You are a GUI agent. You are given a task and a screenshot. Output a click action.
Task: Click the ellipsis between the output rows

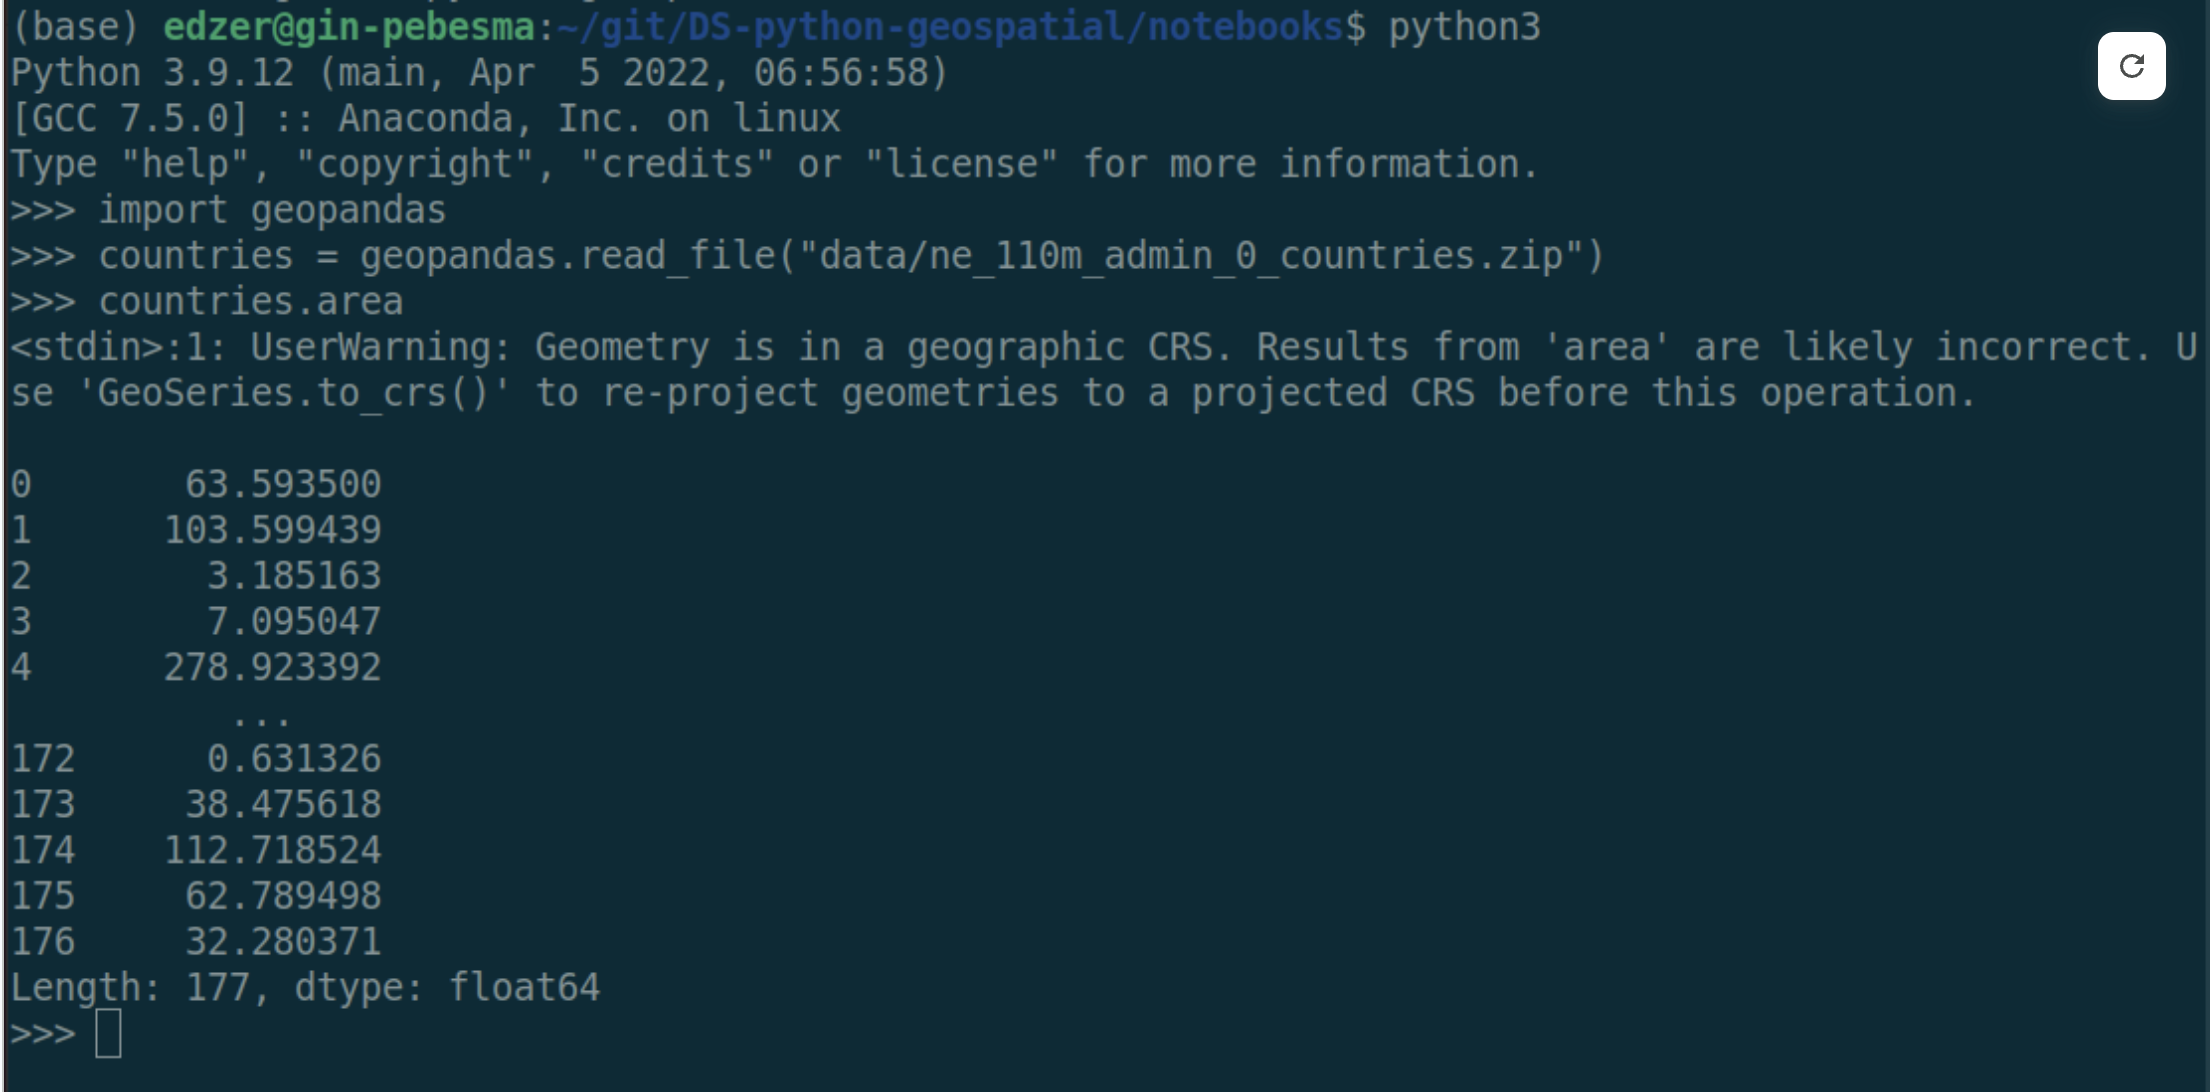click(261, 717)
